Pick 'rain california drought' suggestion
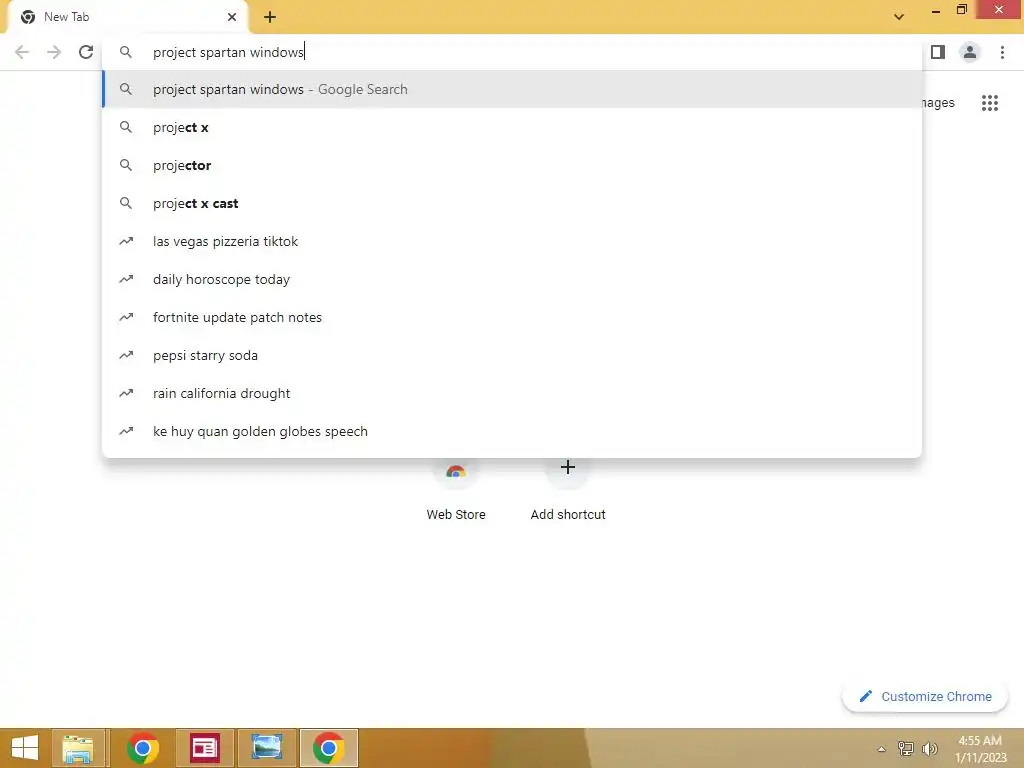This screenshot has height=768, width=1024. 512,393
